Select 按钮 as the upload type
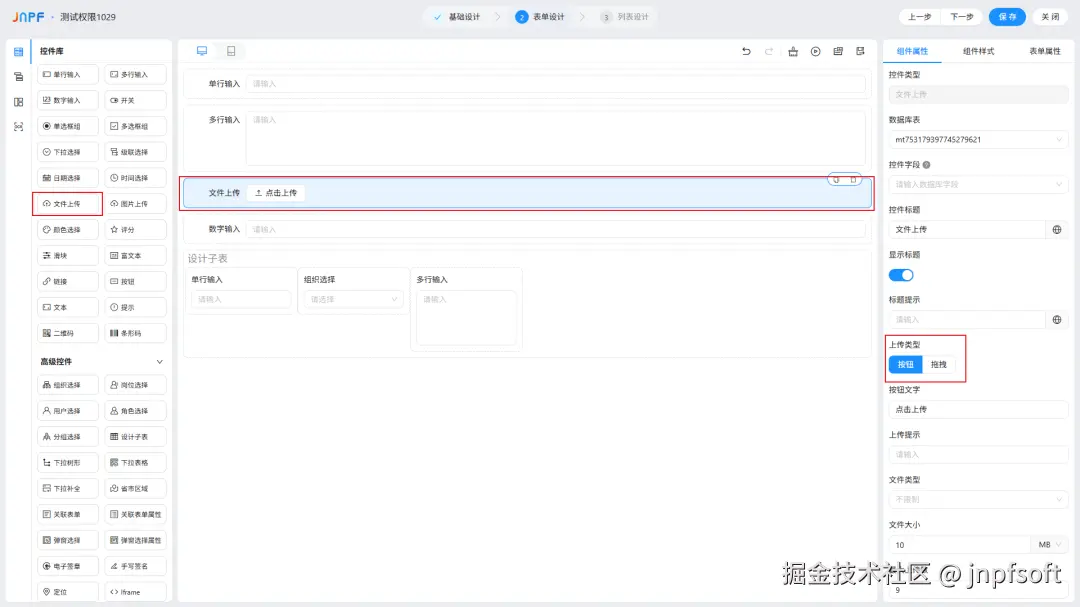The width and height of the screenshot is (1080, 607). (x=905, y=364)
